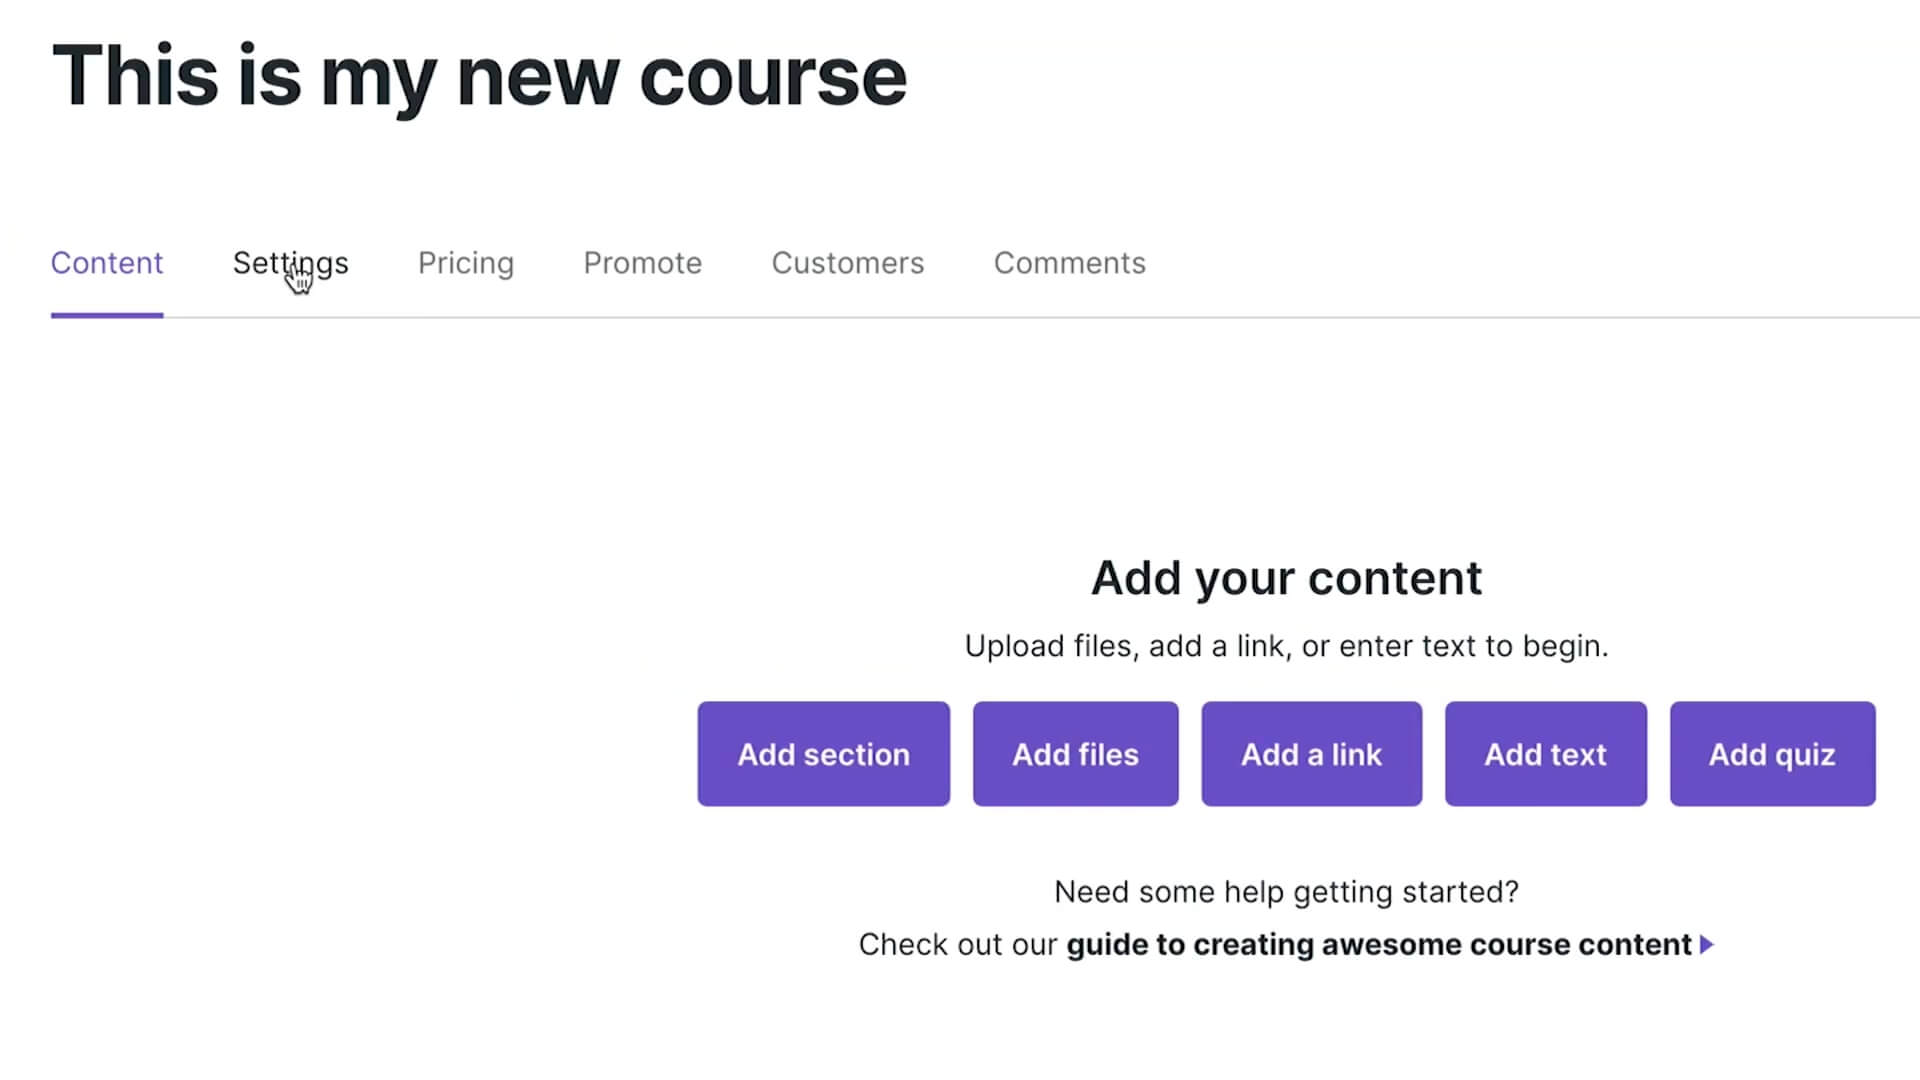Open the Settings tab
Image resolution: width=1920 pixels, height=1080 pixels.
[291, 263]
